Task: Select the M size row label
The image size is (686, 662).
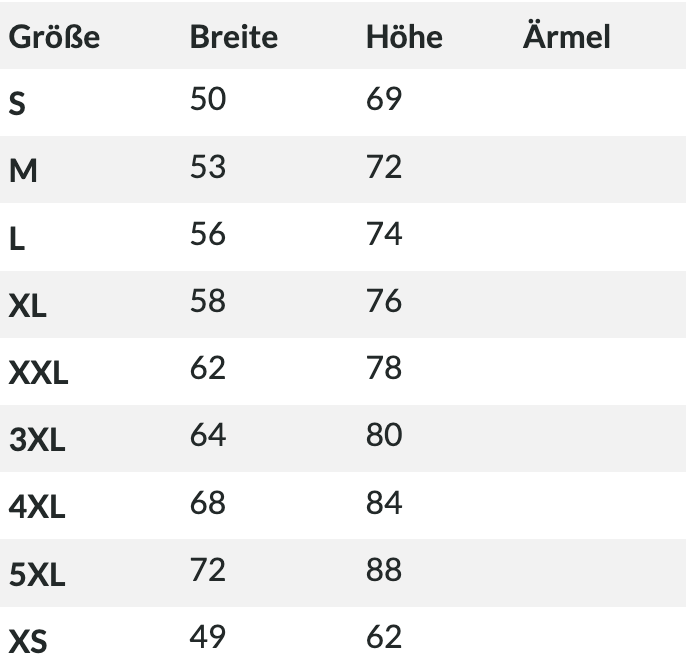Action: [x=23, y=170]
